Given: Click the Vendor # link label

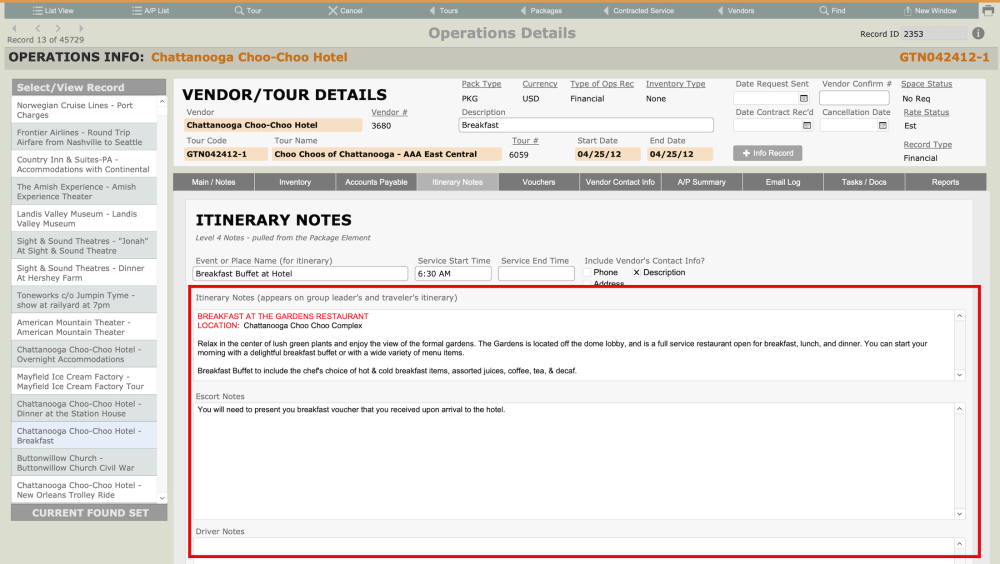Looking at the screenshot, I should point(389,112).
